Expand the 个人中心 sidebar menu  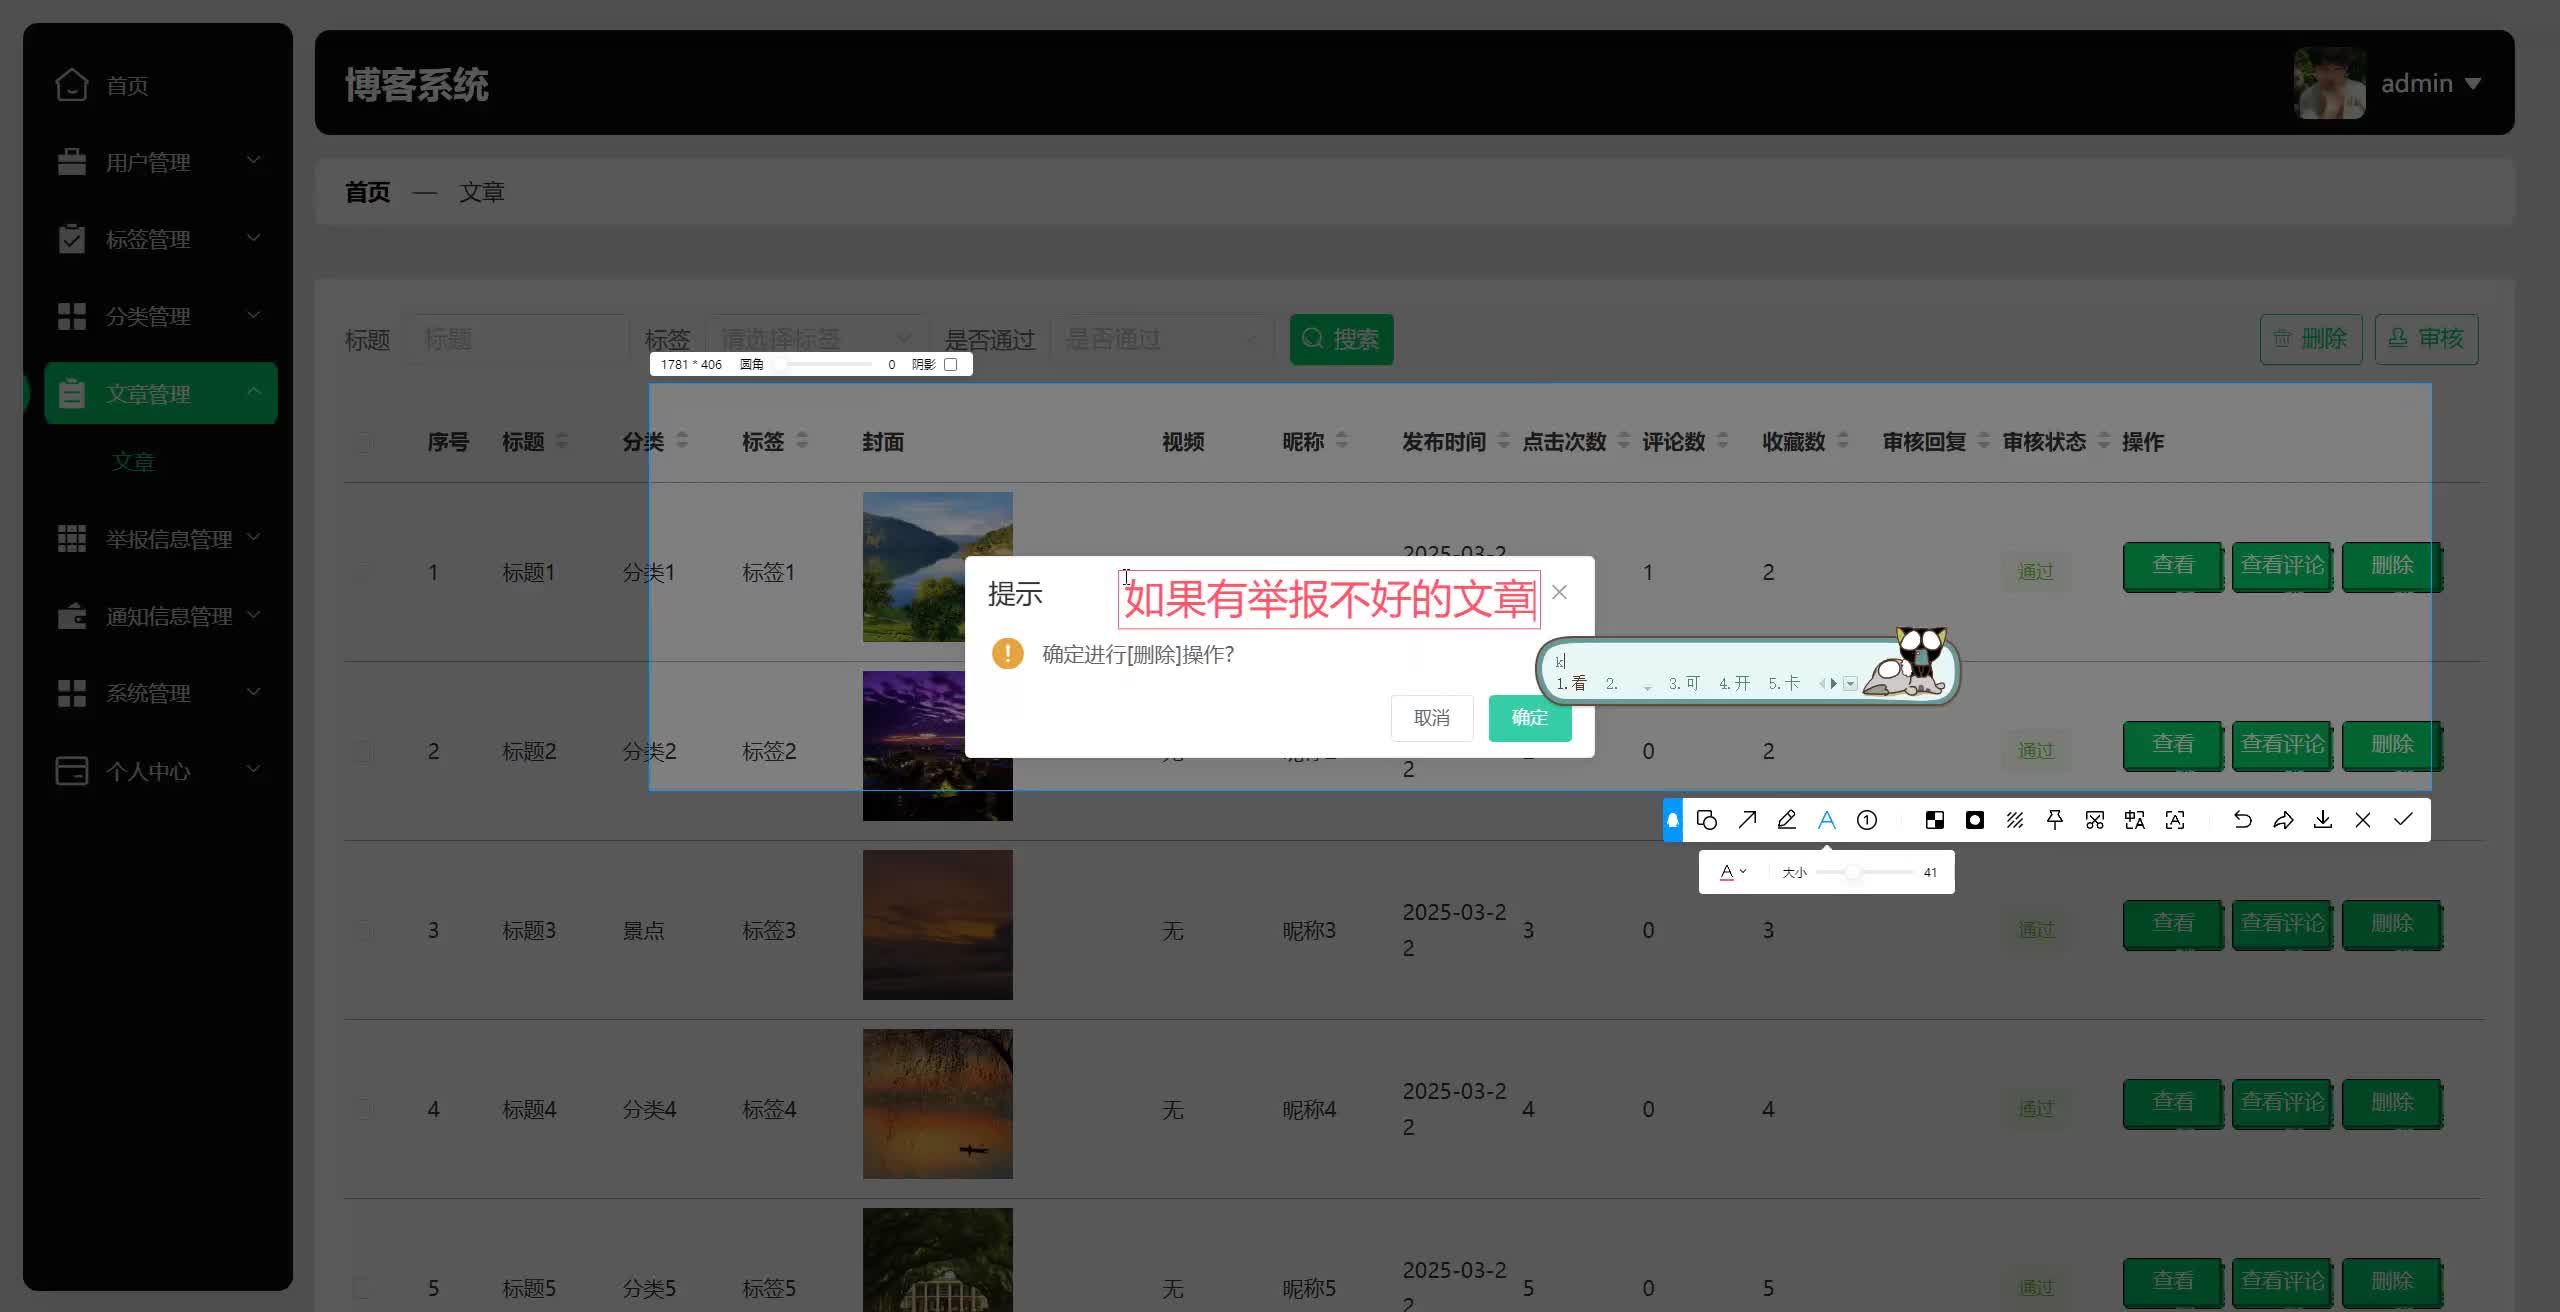[x=160, y=771]
